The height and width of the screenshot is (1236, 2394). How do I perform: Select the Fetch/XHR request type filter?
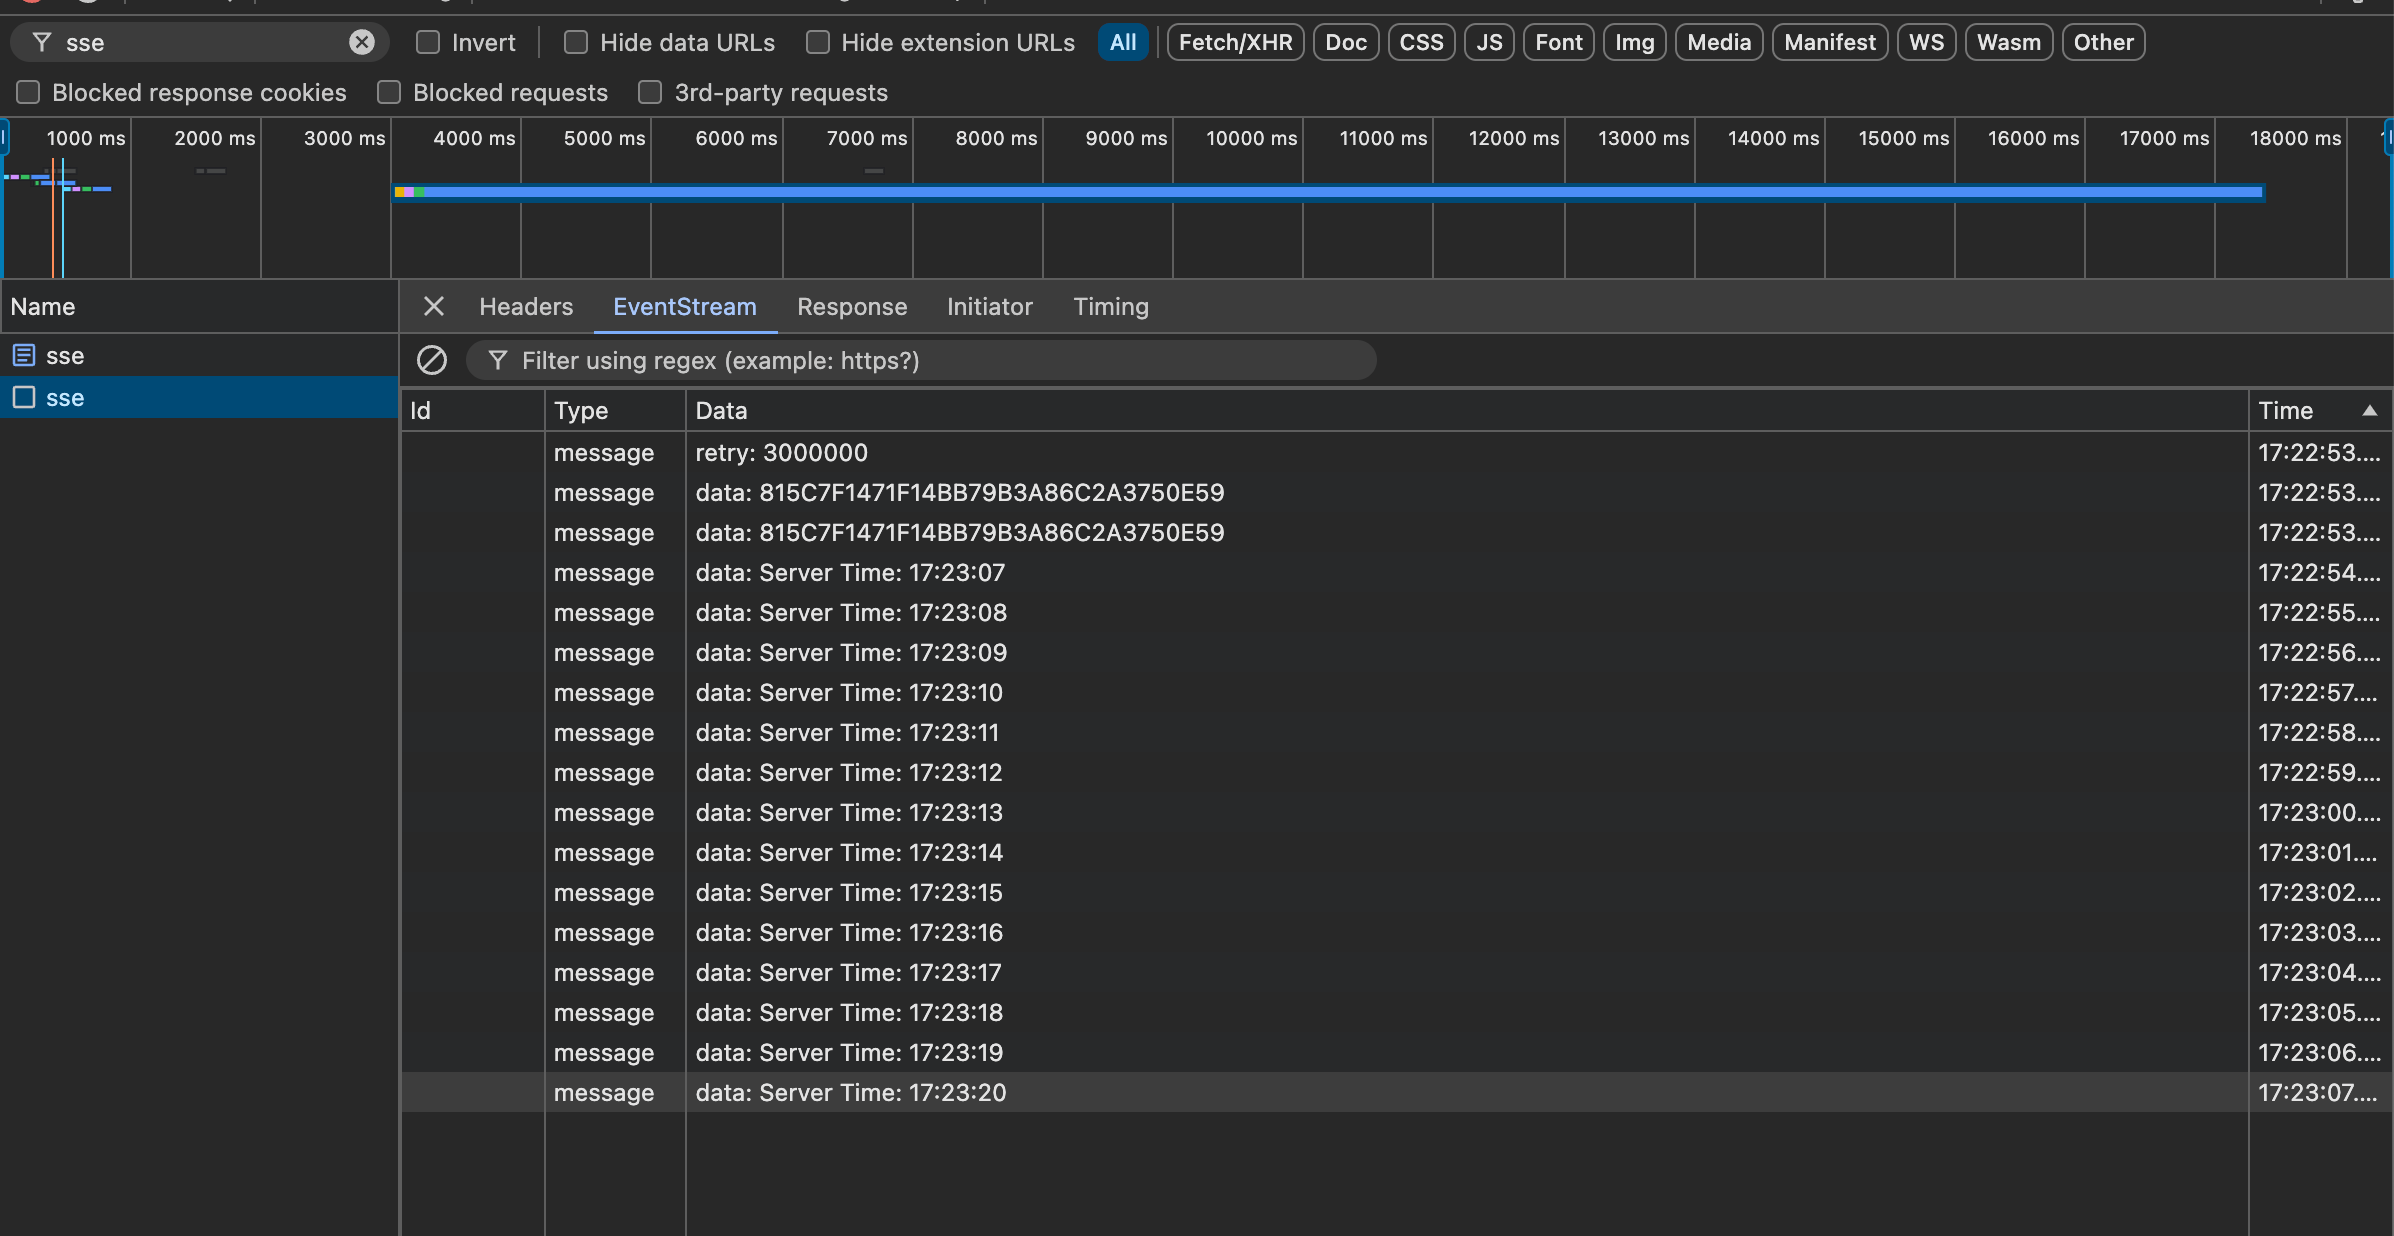pyautogui.click(x=1234, y=42)
